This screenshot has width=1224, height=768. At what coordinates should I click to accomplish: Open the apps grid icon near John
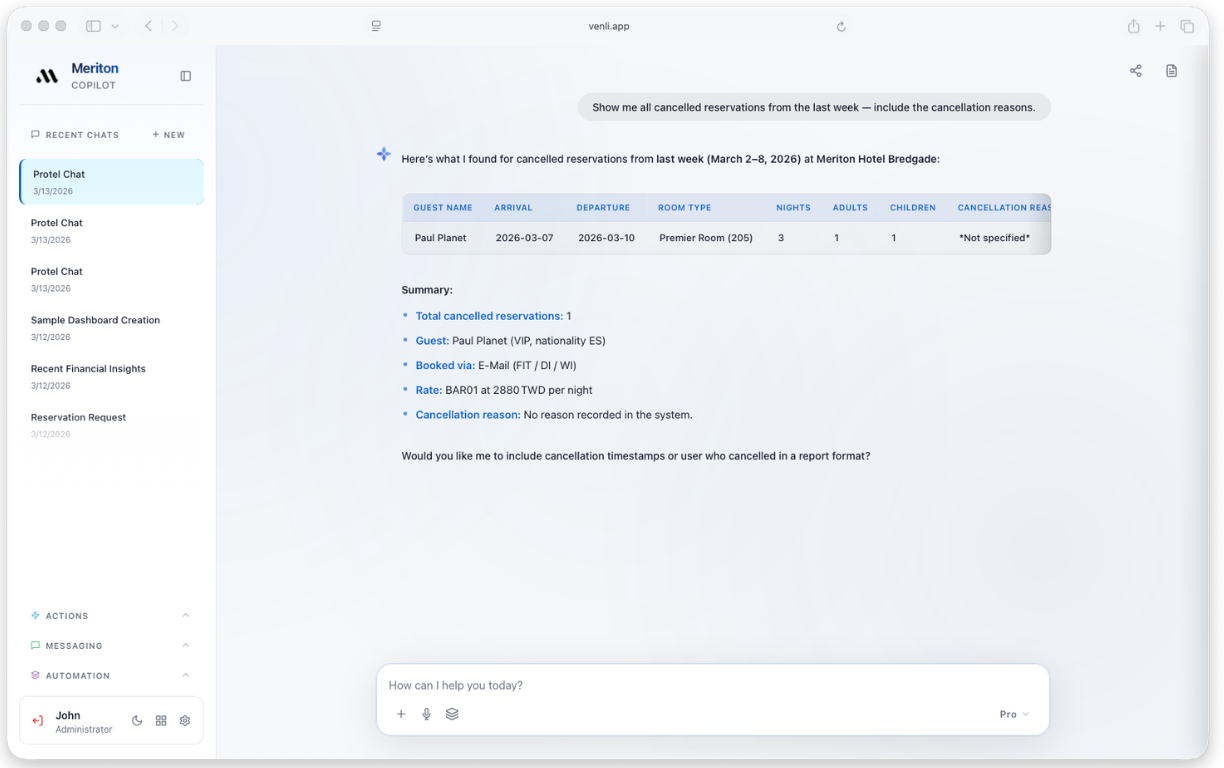pos(161,721)
